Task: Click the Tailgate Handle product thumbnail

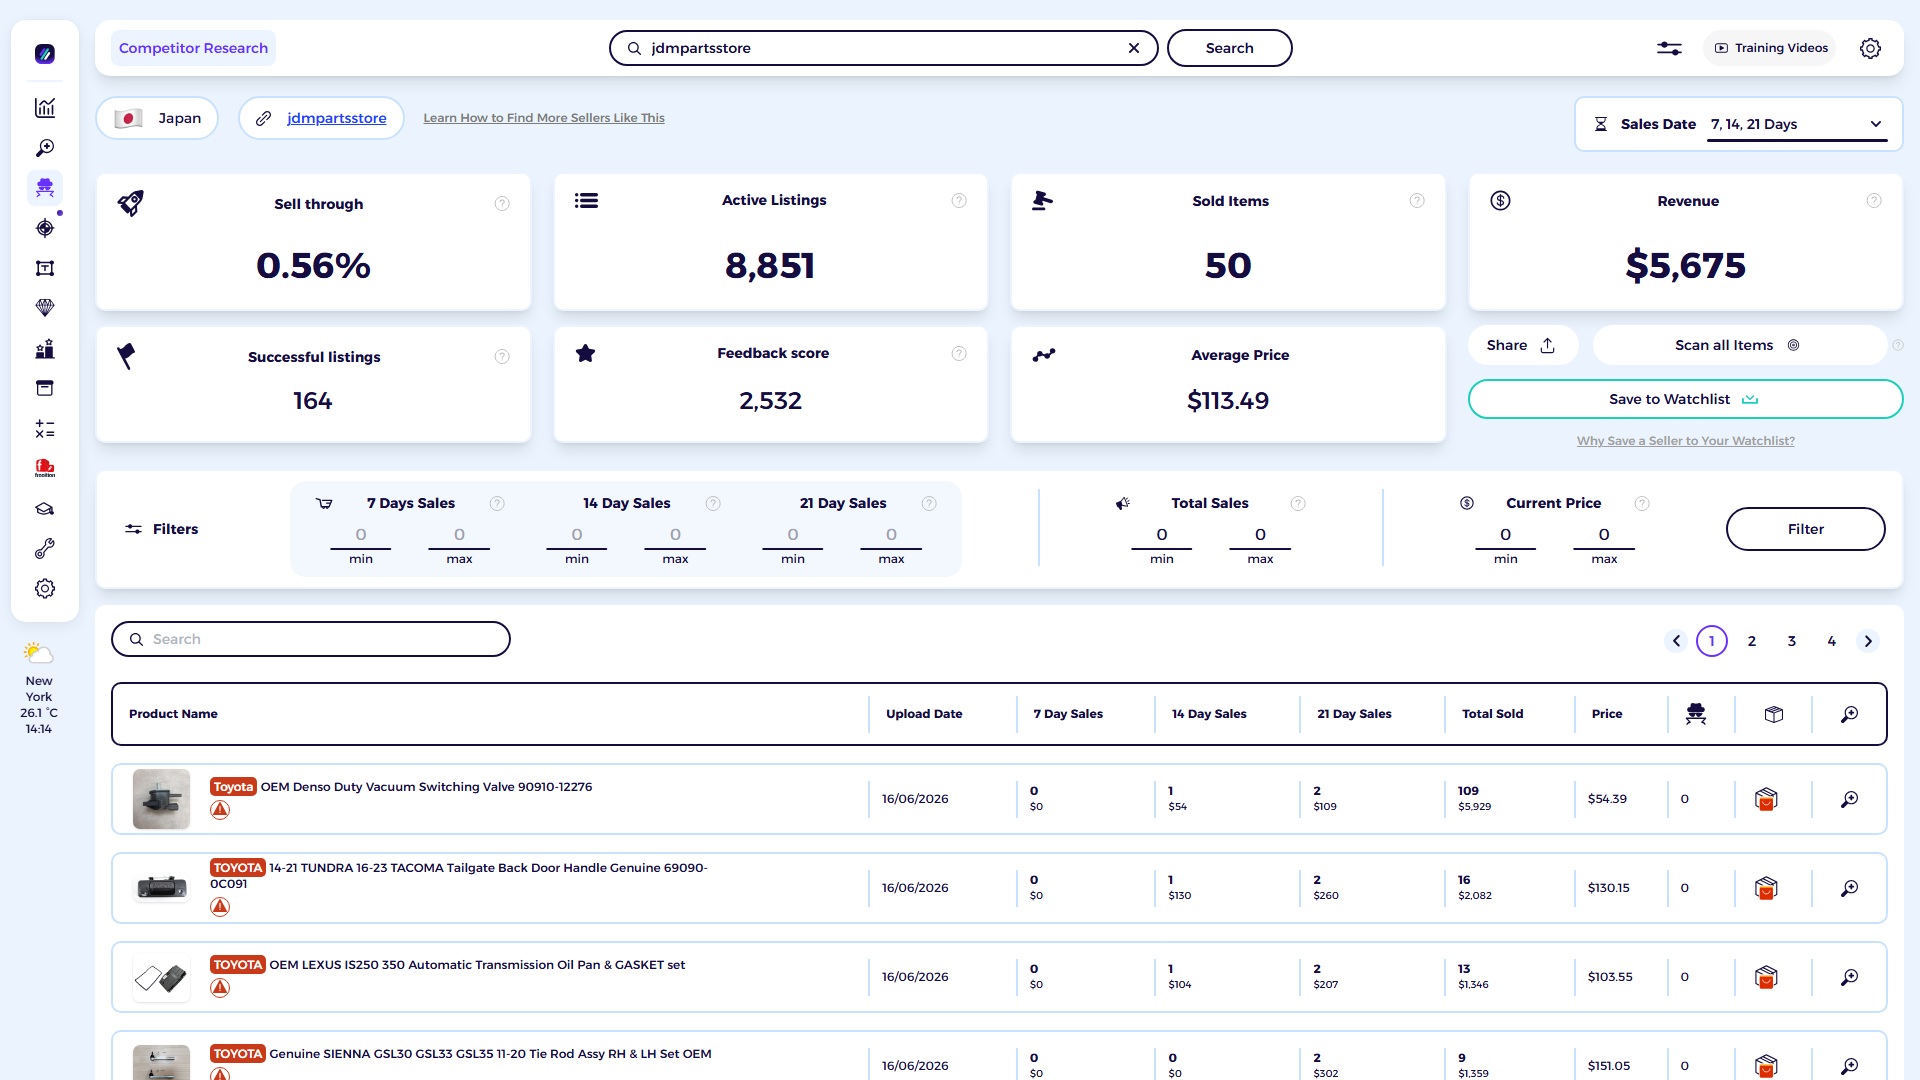Action: click(161, 888)
